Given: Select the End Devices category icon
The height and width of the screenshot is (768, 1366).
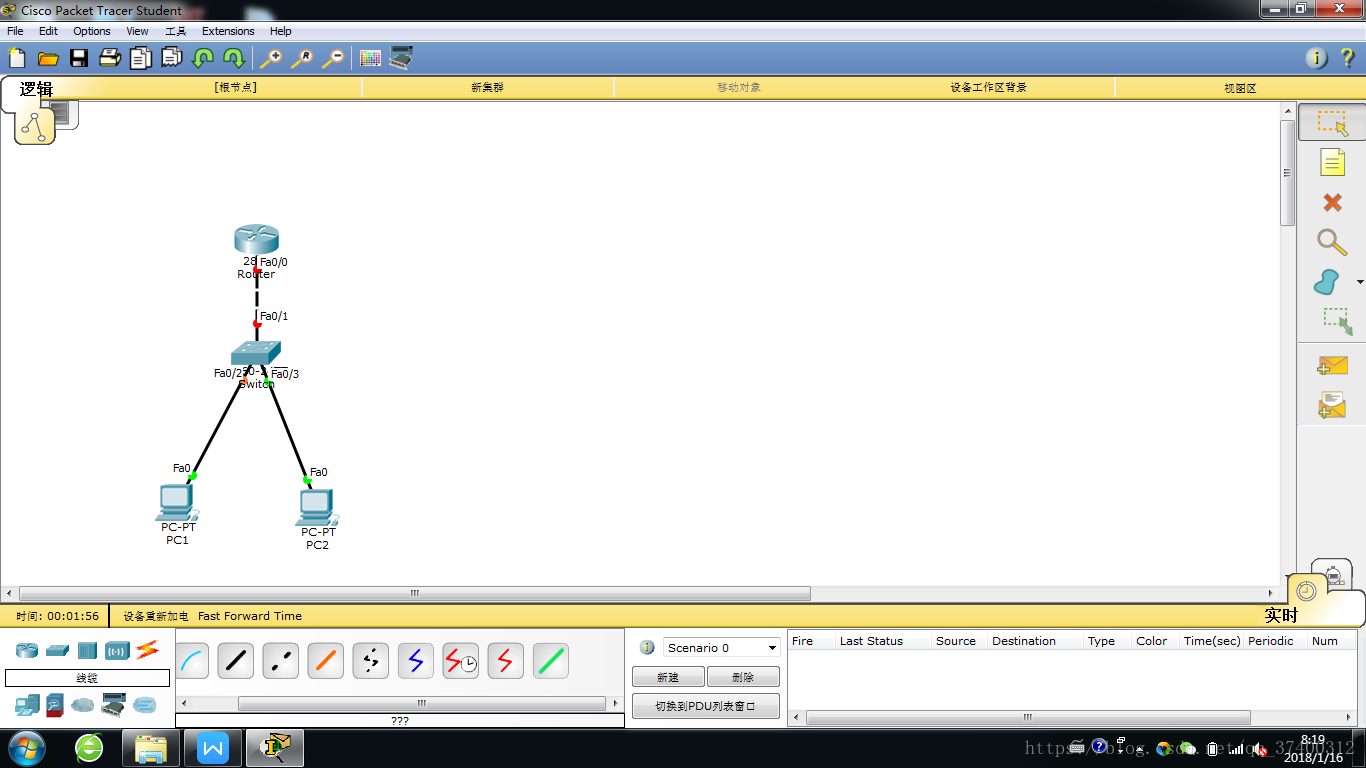Looking at the screenshot, I should [27, 704].
